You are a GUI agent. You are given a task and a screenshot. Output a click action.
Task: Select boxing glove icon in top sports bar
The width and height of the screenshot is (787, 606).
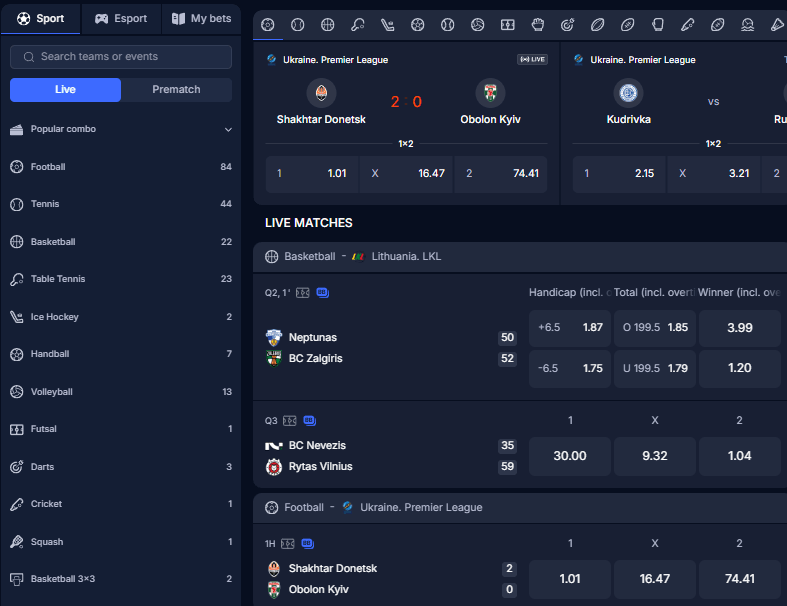point(658,25)
